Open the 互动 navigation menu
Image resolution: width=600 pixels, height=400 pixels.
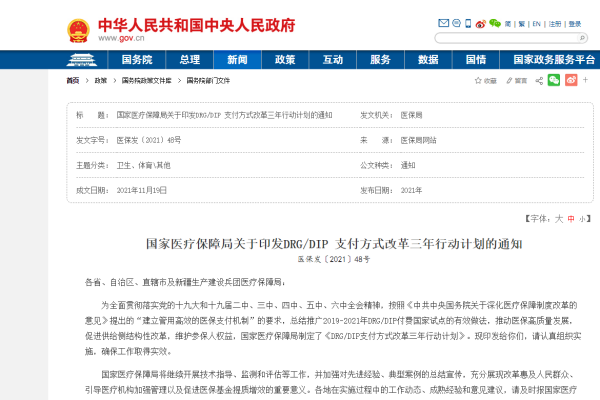(x=333, y=60)
